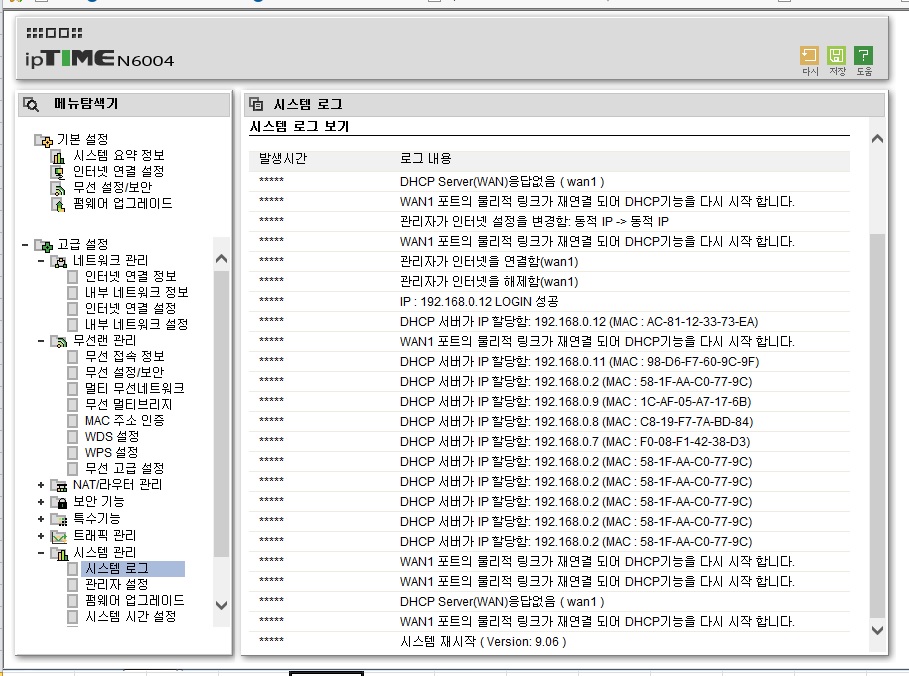
Task: Click the icon beside 특수기능
Action: click(59, 519)
